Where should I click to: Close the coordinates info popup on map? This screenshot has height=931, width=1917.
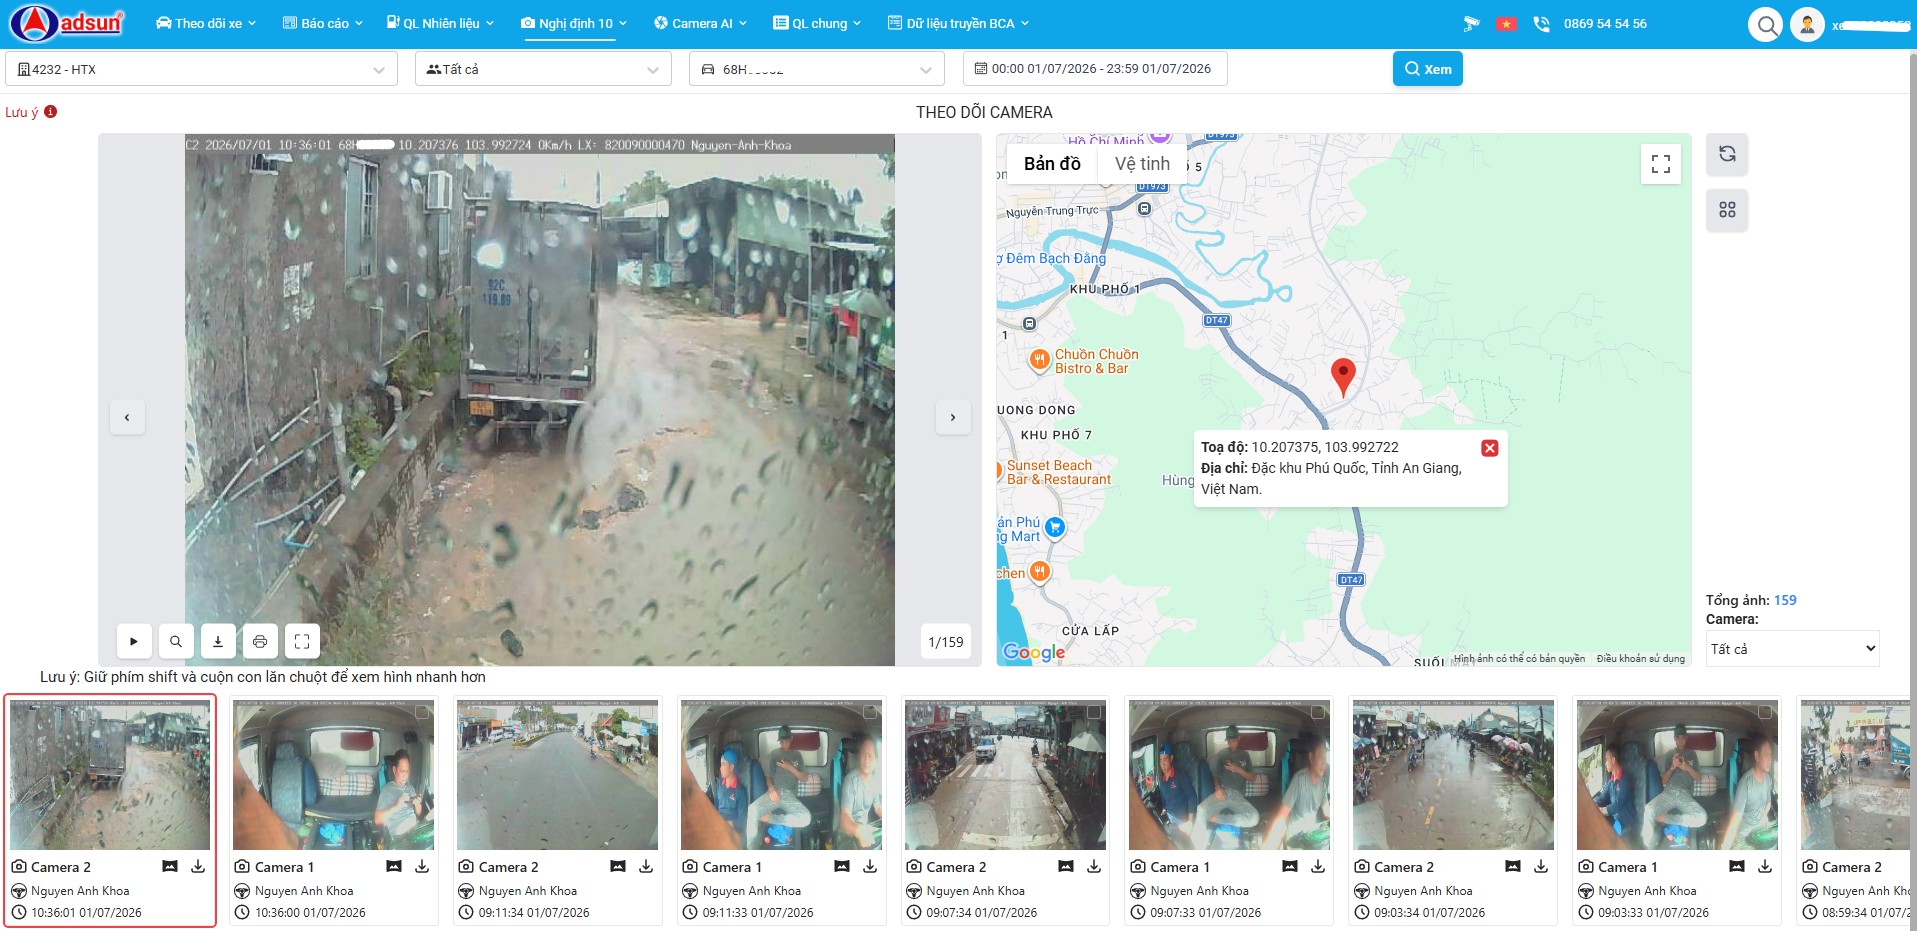click(x=1490, y=448)
